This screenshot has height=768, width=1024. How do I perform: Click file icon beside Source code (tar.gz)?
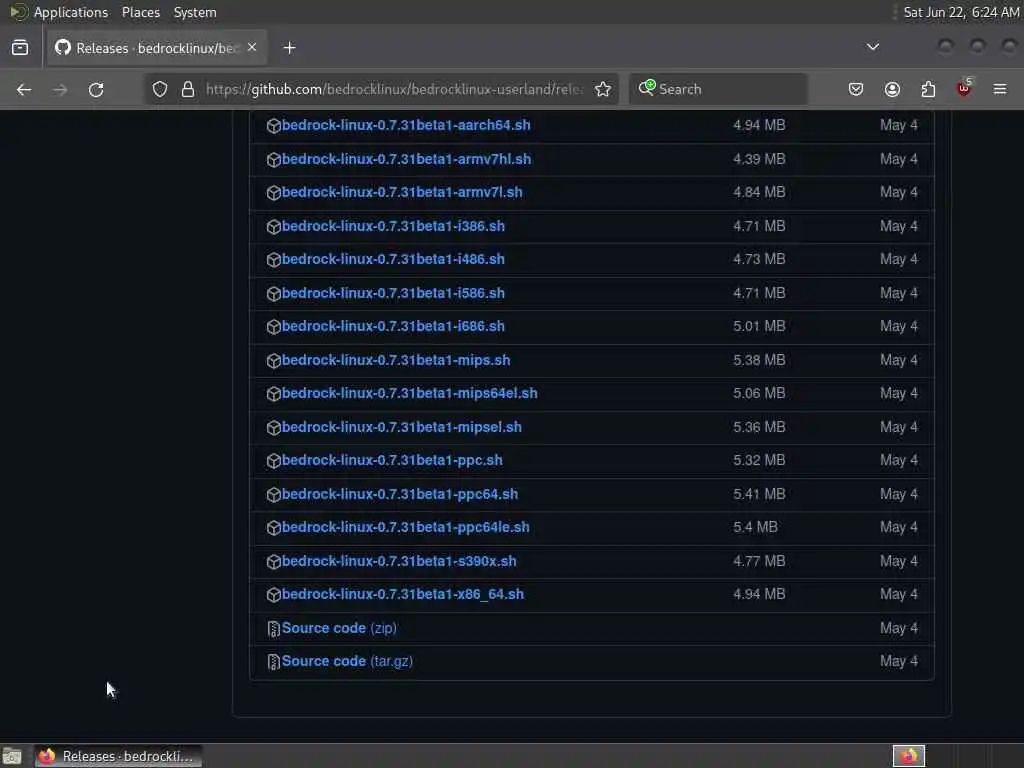274,662
